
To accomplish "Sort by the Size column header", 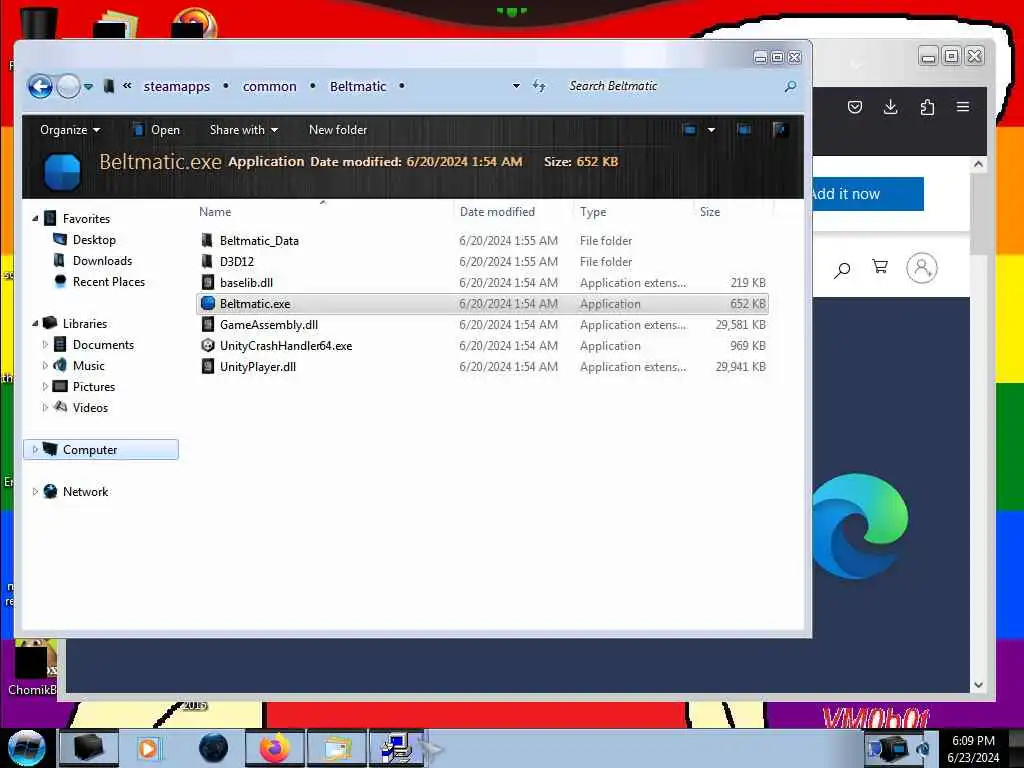I will point(710,212).
